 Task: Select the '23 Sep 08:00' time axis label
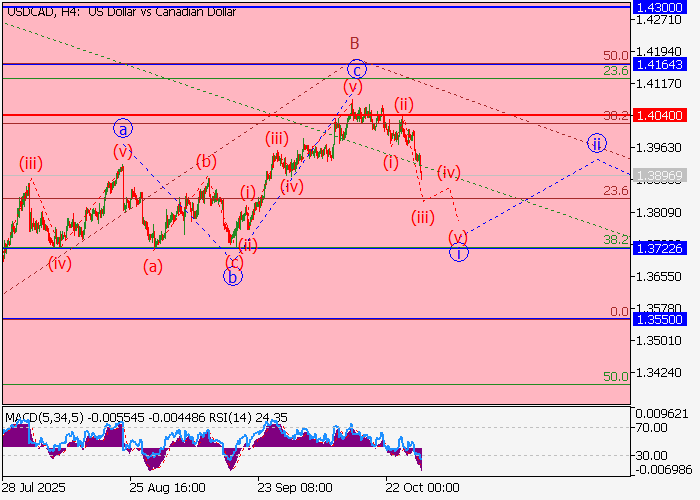[x=296, y=488]
